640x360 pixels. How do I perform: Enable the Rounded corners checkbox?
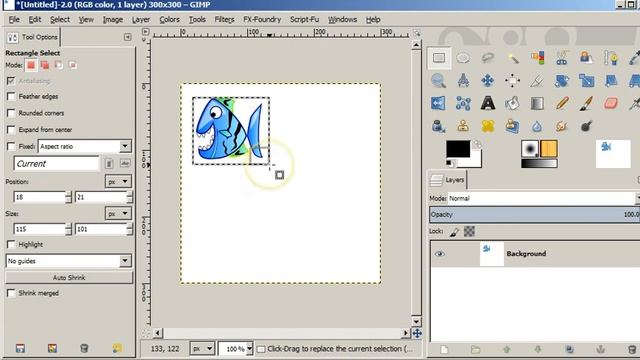tap(11, 113)
